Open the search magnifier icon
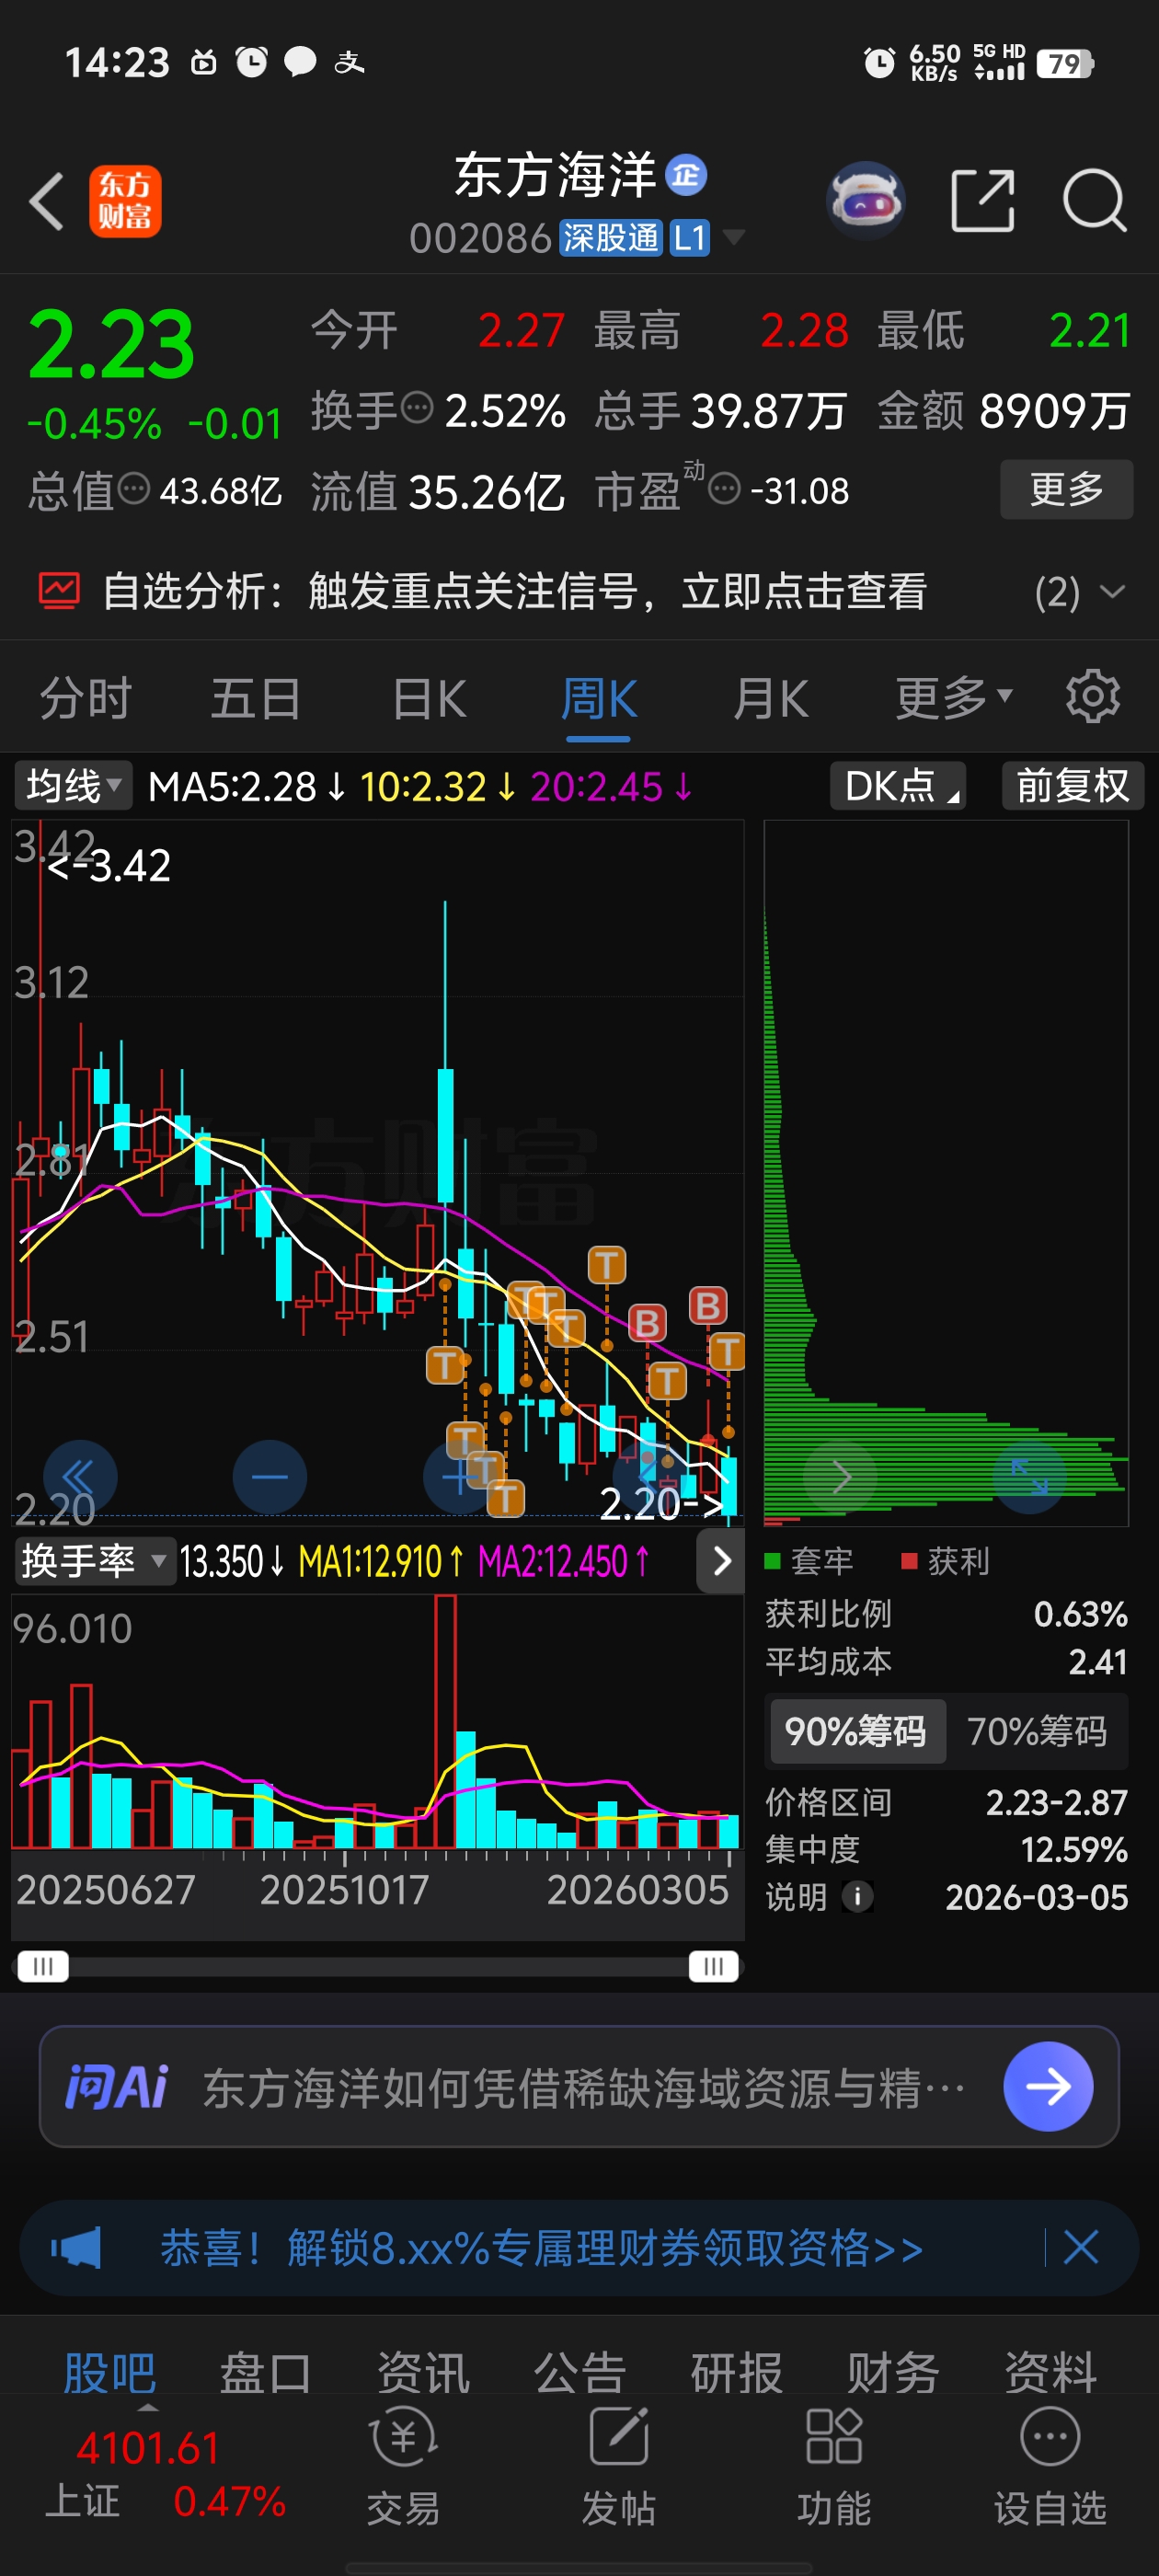 1094,201
